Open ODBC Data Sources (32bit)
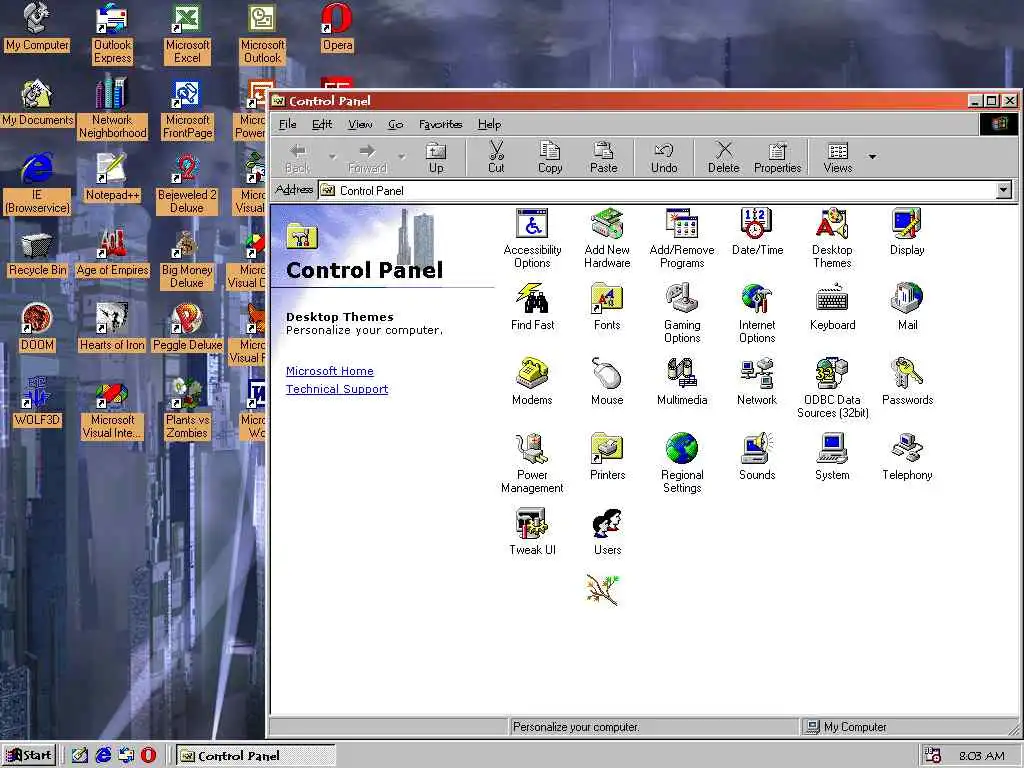 pos(832,389)
